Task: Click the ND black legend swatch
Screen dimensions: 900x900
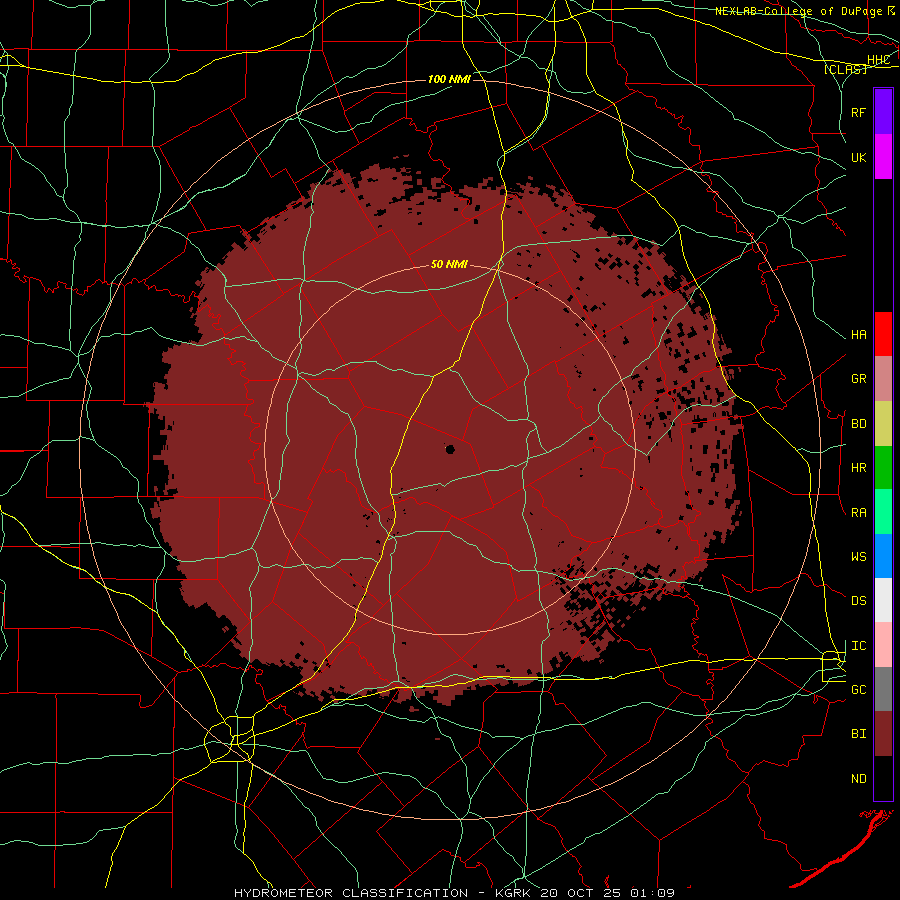Action: 883,778
